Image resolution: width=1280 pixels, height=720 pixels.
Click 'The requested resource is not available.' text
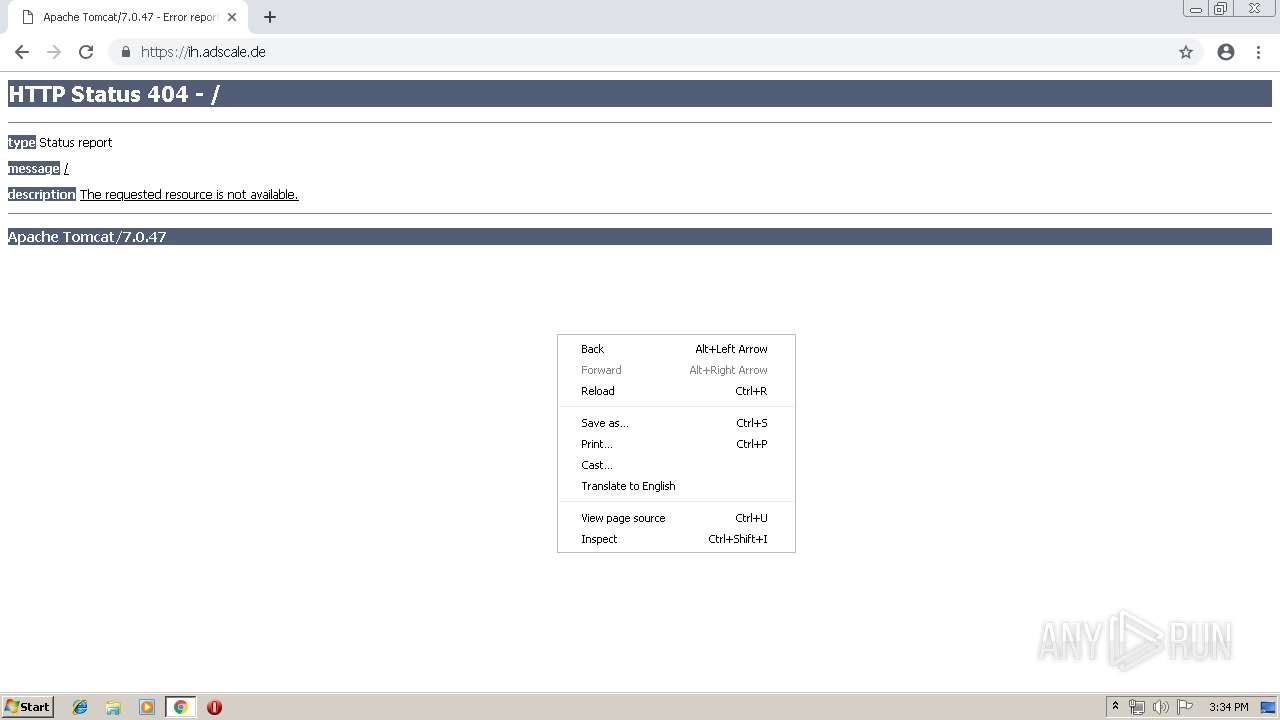[x=189, y=194]
